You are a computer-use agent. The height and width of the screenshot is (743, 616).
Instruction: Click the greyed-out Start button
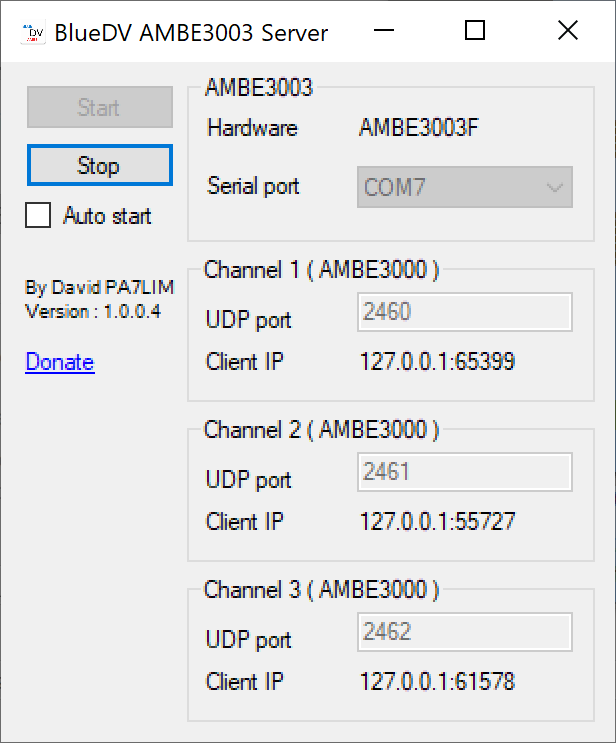pos(99,108)
